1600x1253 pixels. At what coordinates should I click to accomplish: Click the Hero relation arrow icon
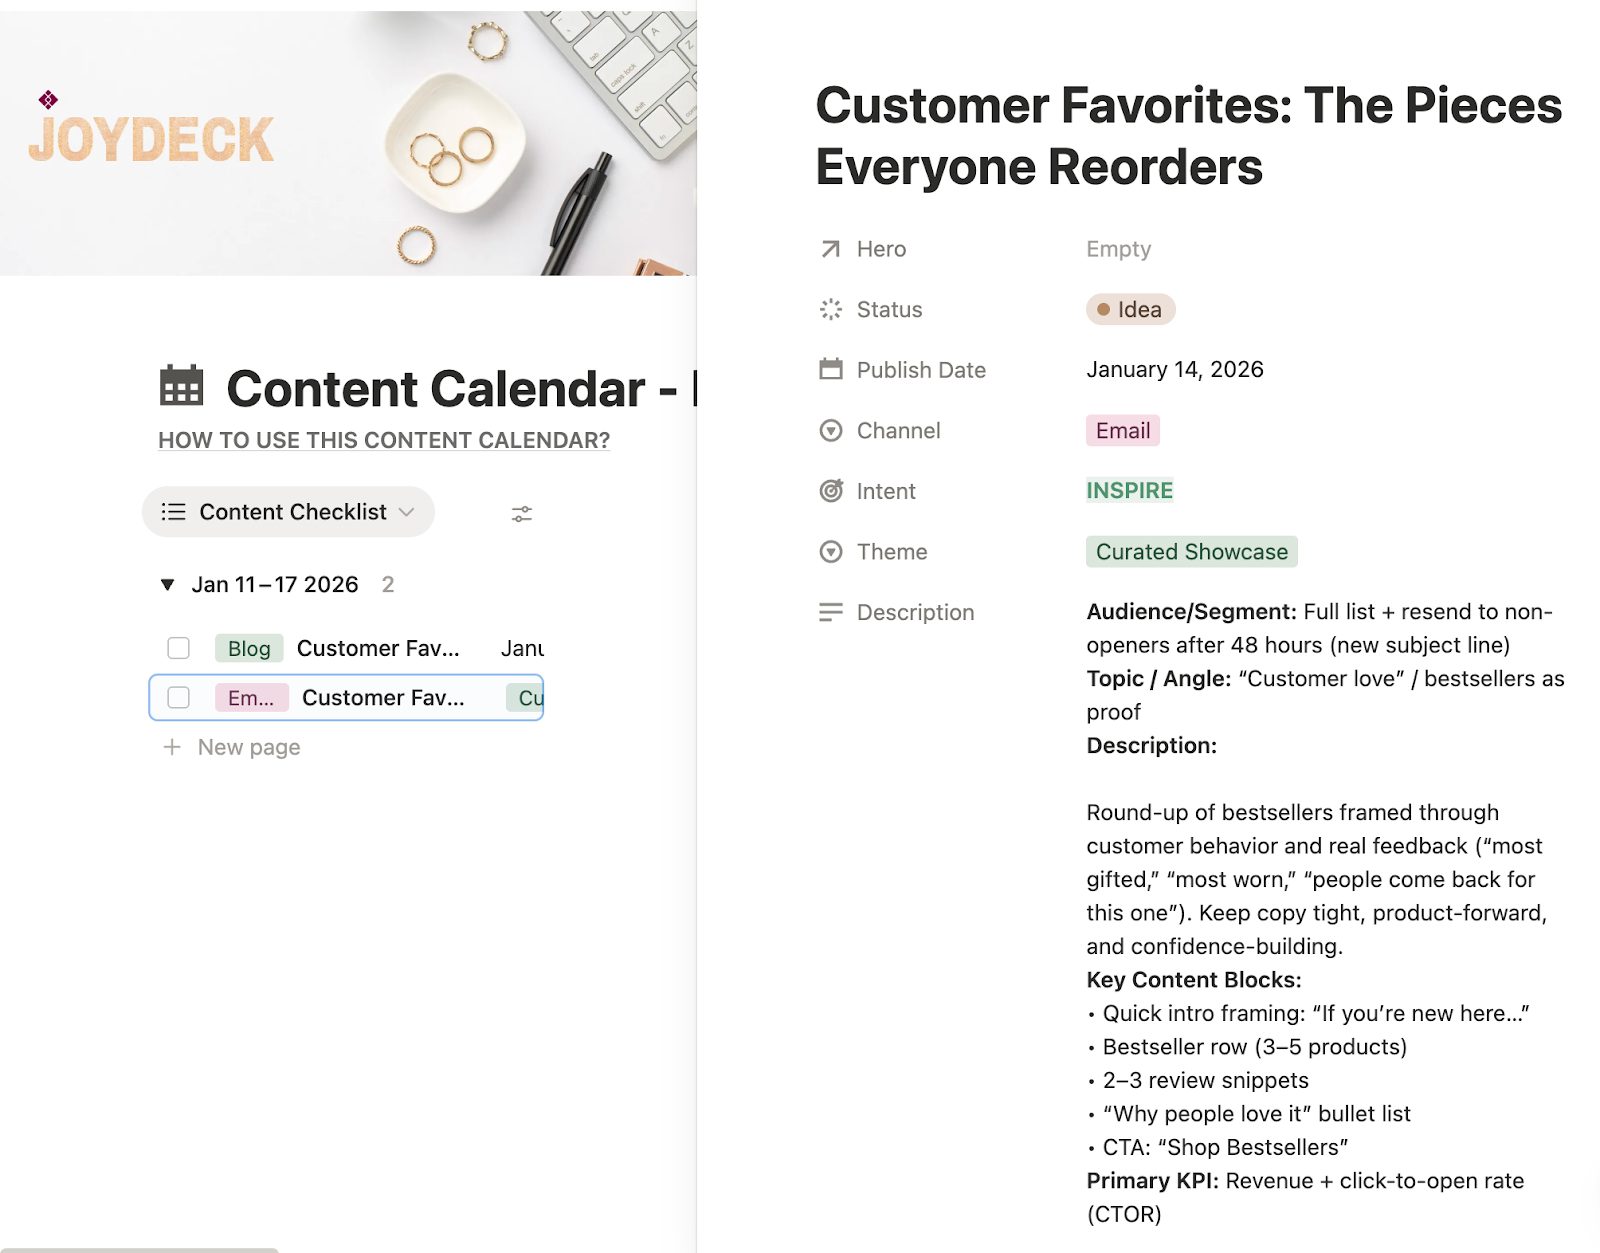(830, 249)
